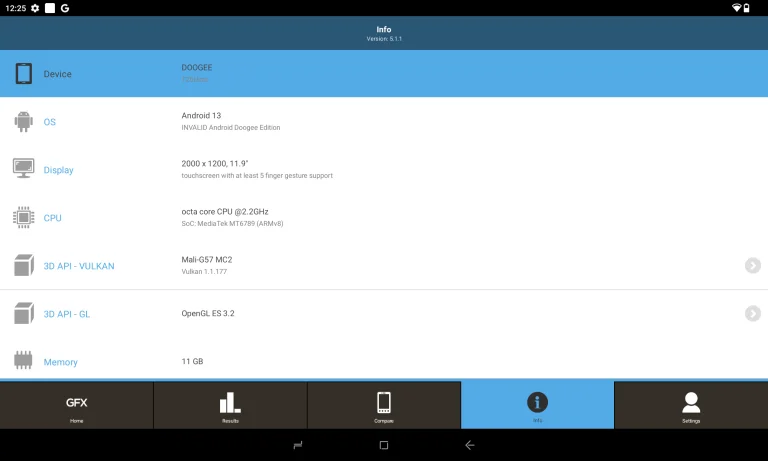Image resolution: width=768 pixels, height=461 pixels.
Task: Click the Mali-G57 MC2 value
Action: [207, 260]
